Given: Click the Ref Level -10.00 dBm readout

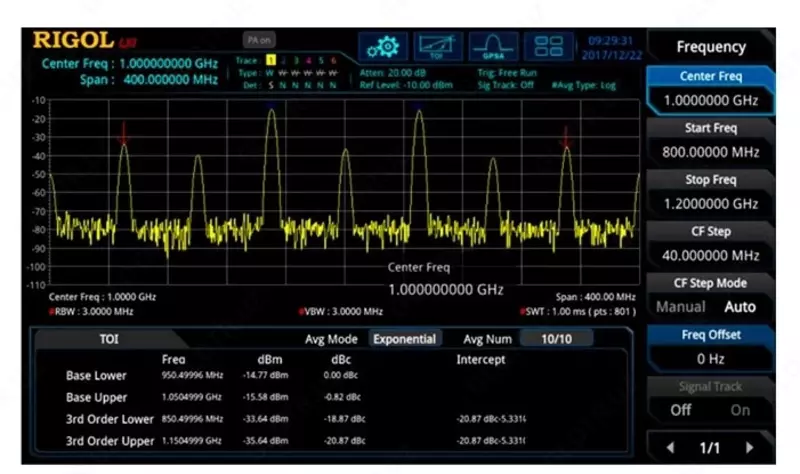Looking at the screenshot, I should [x=406, y=85].
